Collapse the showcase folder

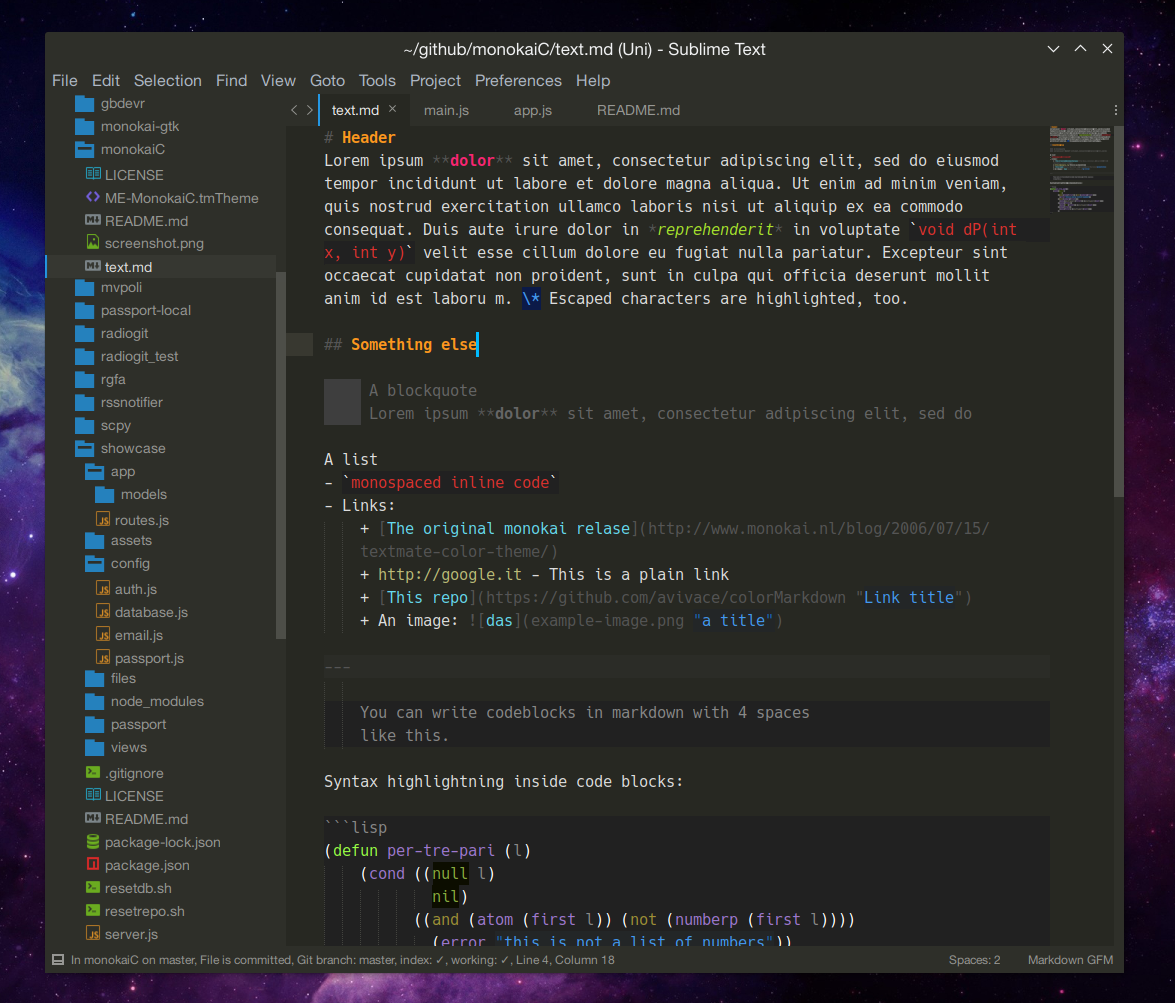[x=84, y=448]
